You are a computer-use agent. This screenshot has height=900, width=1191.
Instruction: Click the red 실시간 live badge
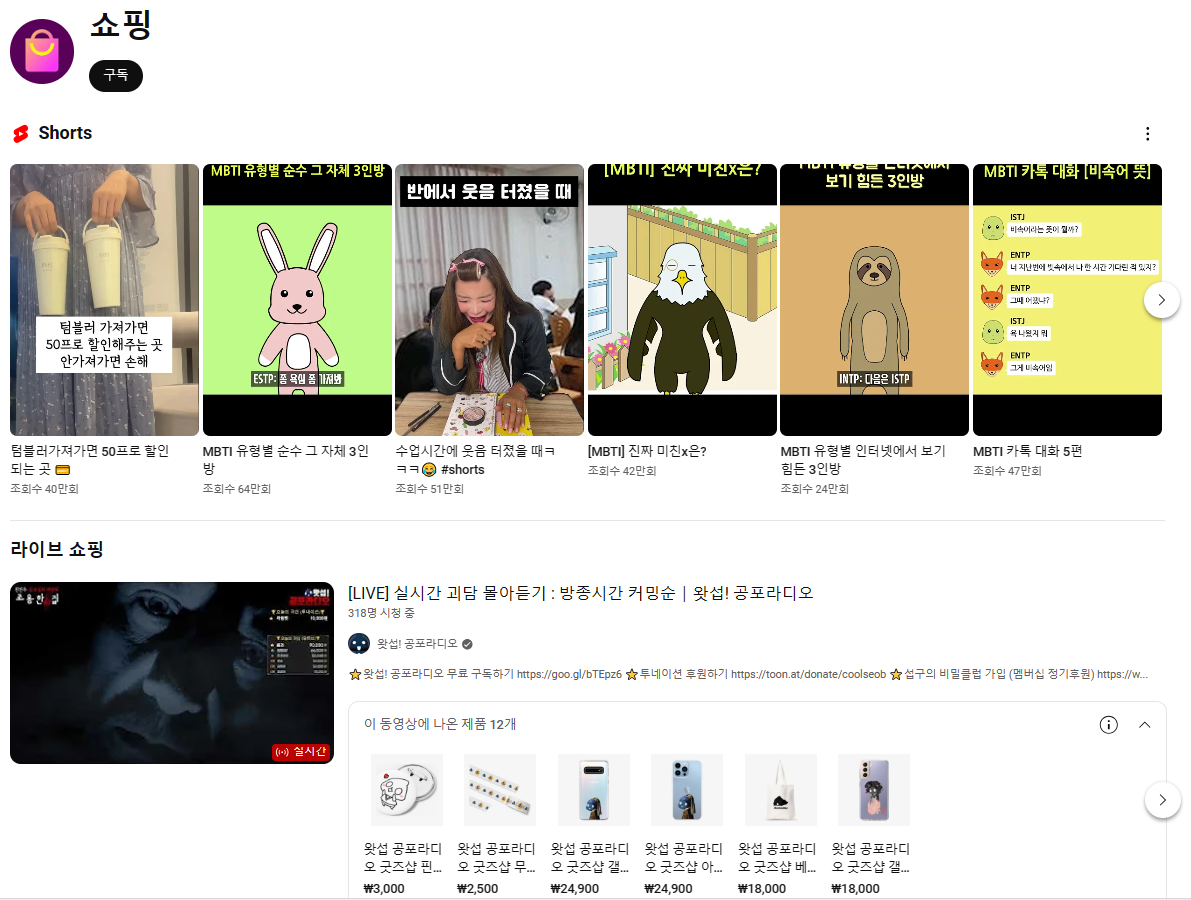[301, 752]
